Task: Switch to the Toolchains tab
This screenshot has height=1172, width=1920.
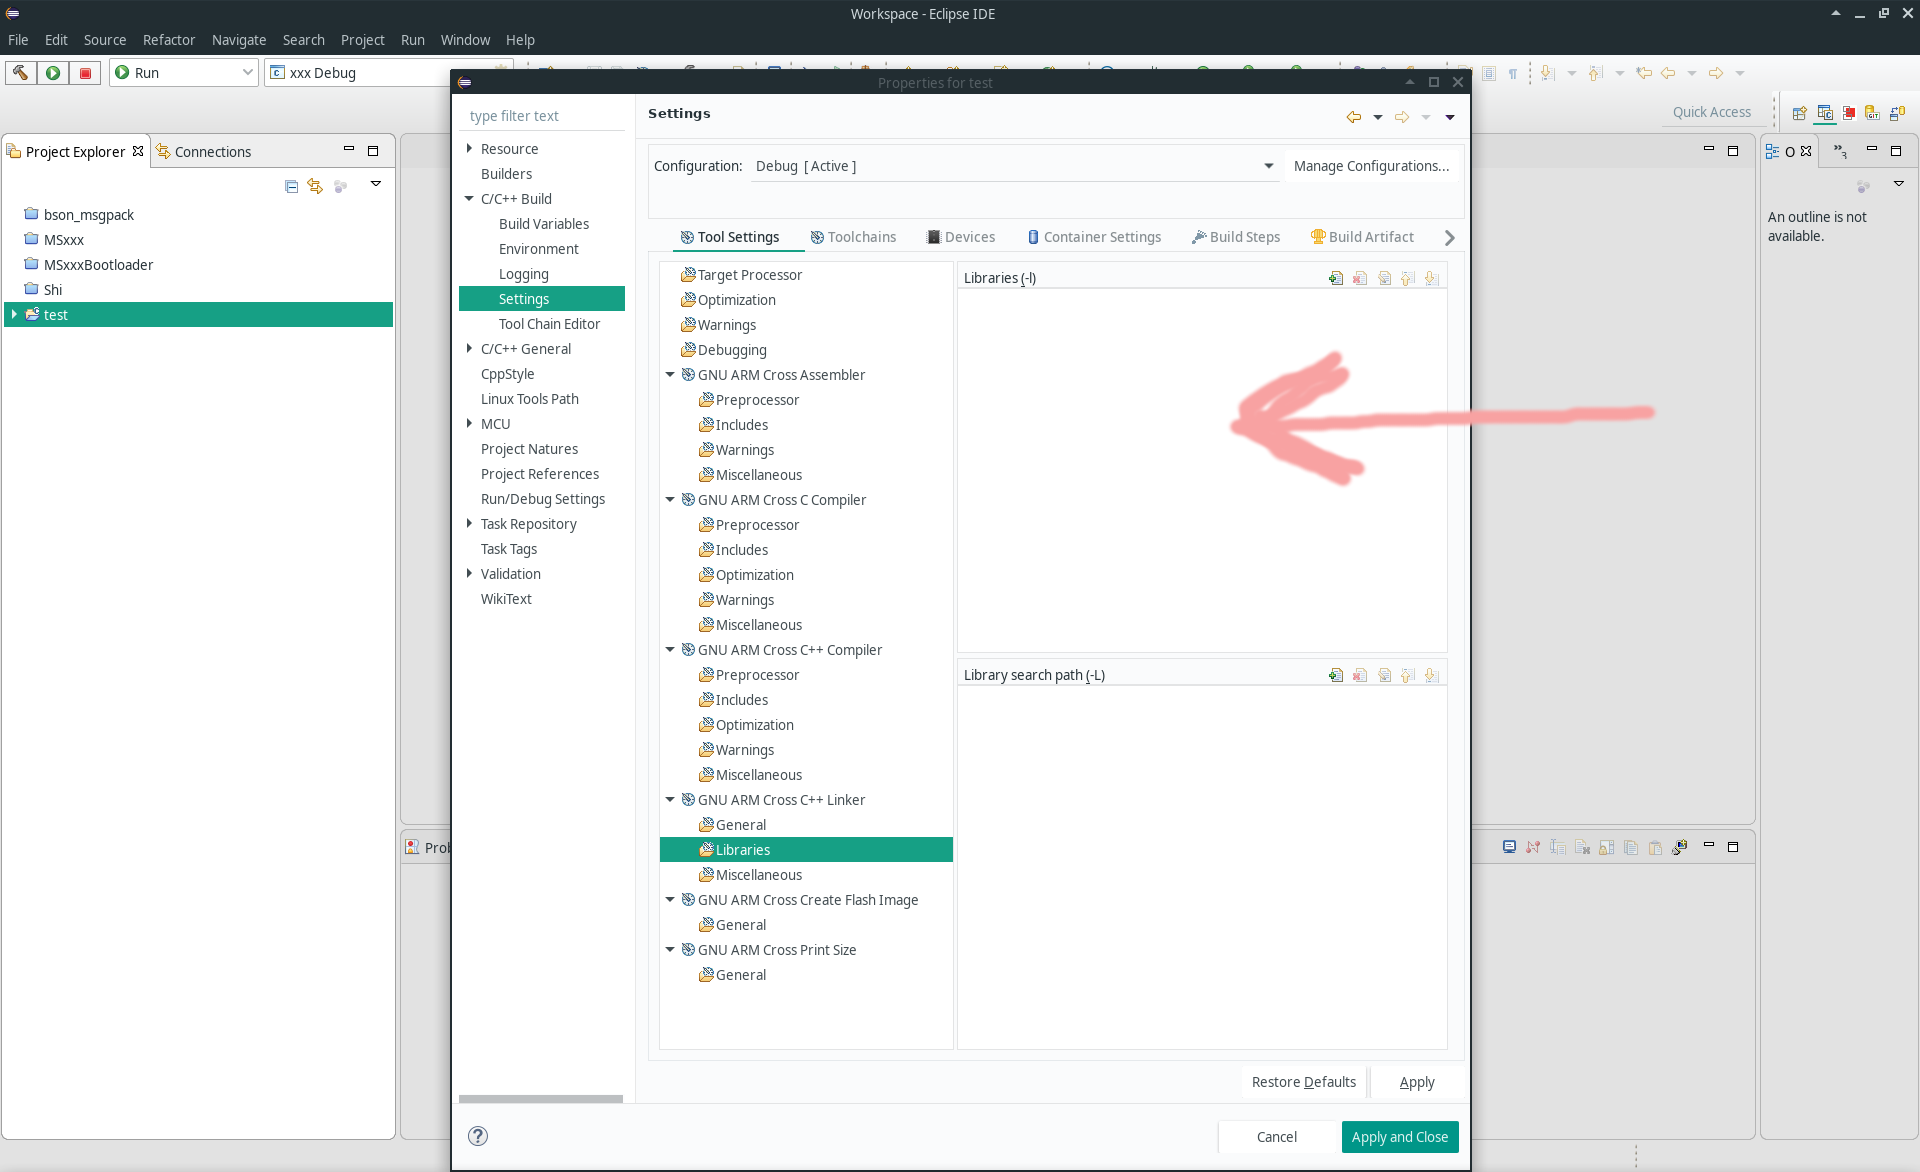Action: (853, 237)
